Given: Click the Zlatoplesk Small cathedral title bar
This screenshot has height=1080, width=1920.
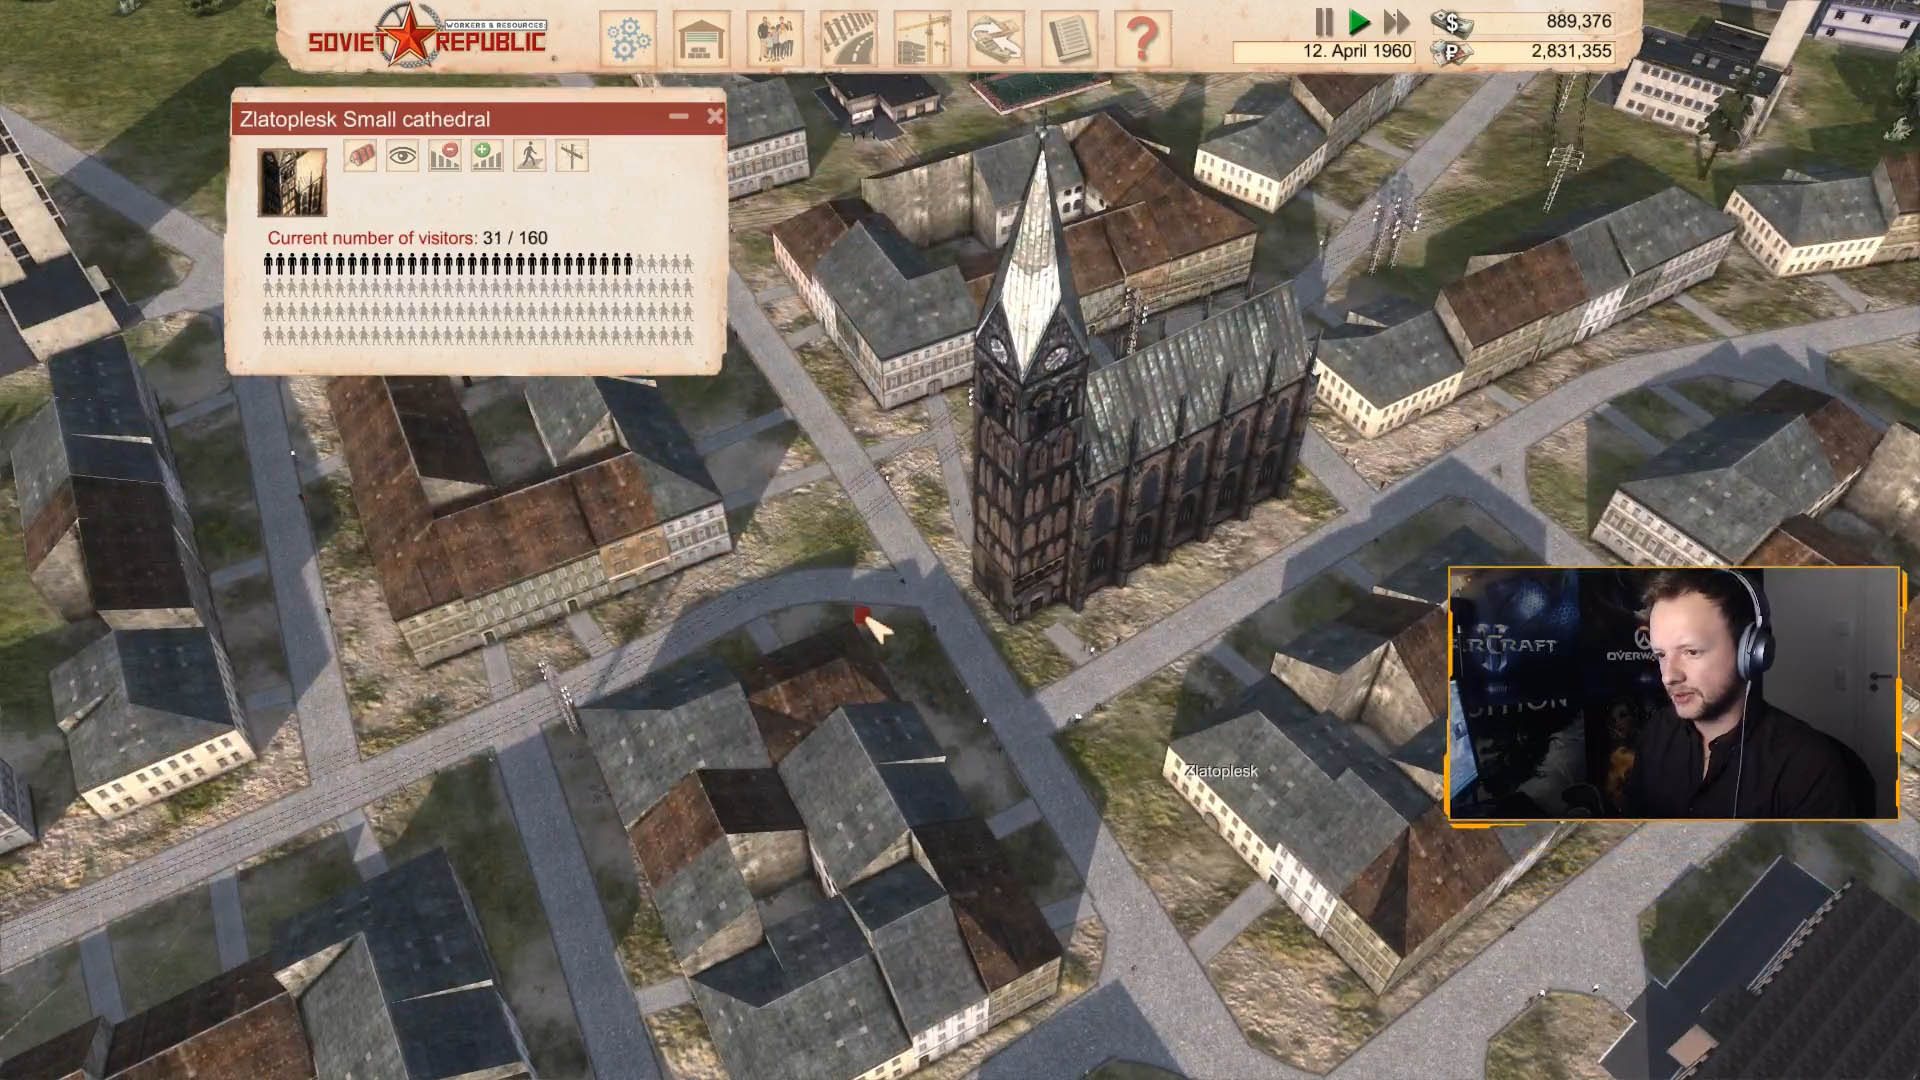Looking at the screenshot, I should pyautogui.click(x=478, y=119).
